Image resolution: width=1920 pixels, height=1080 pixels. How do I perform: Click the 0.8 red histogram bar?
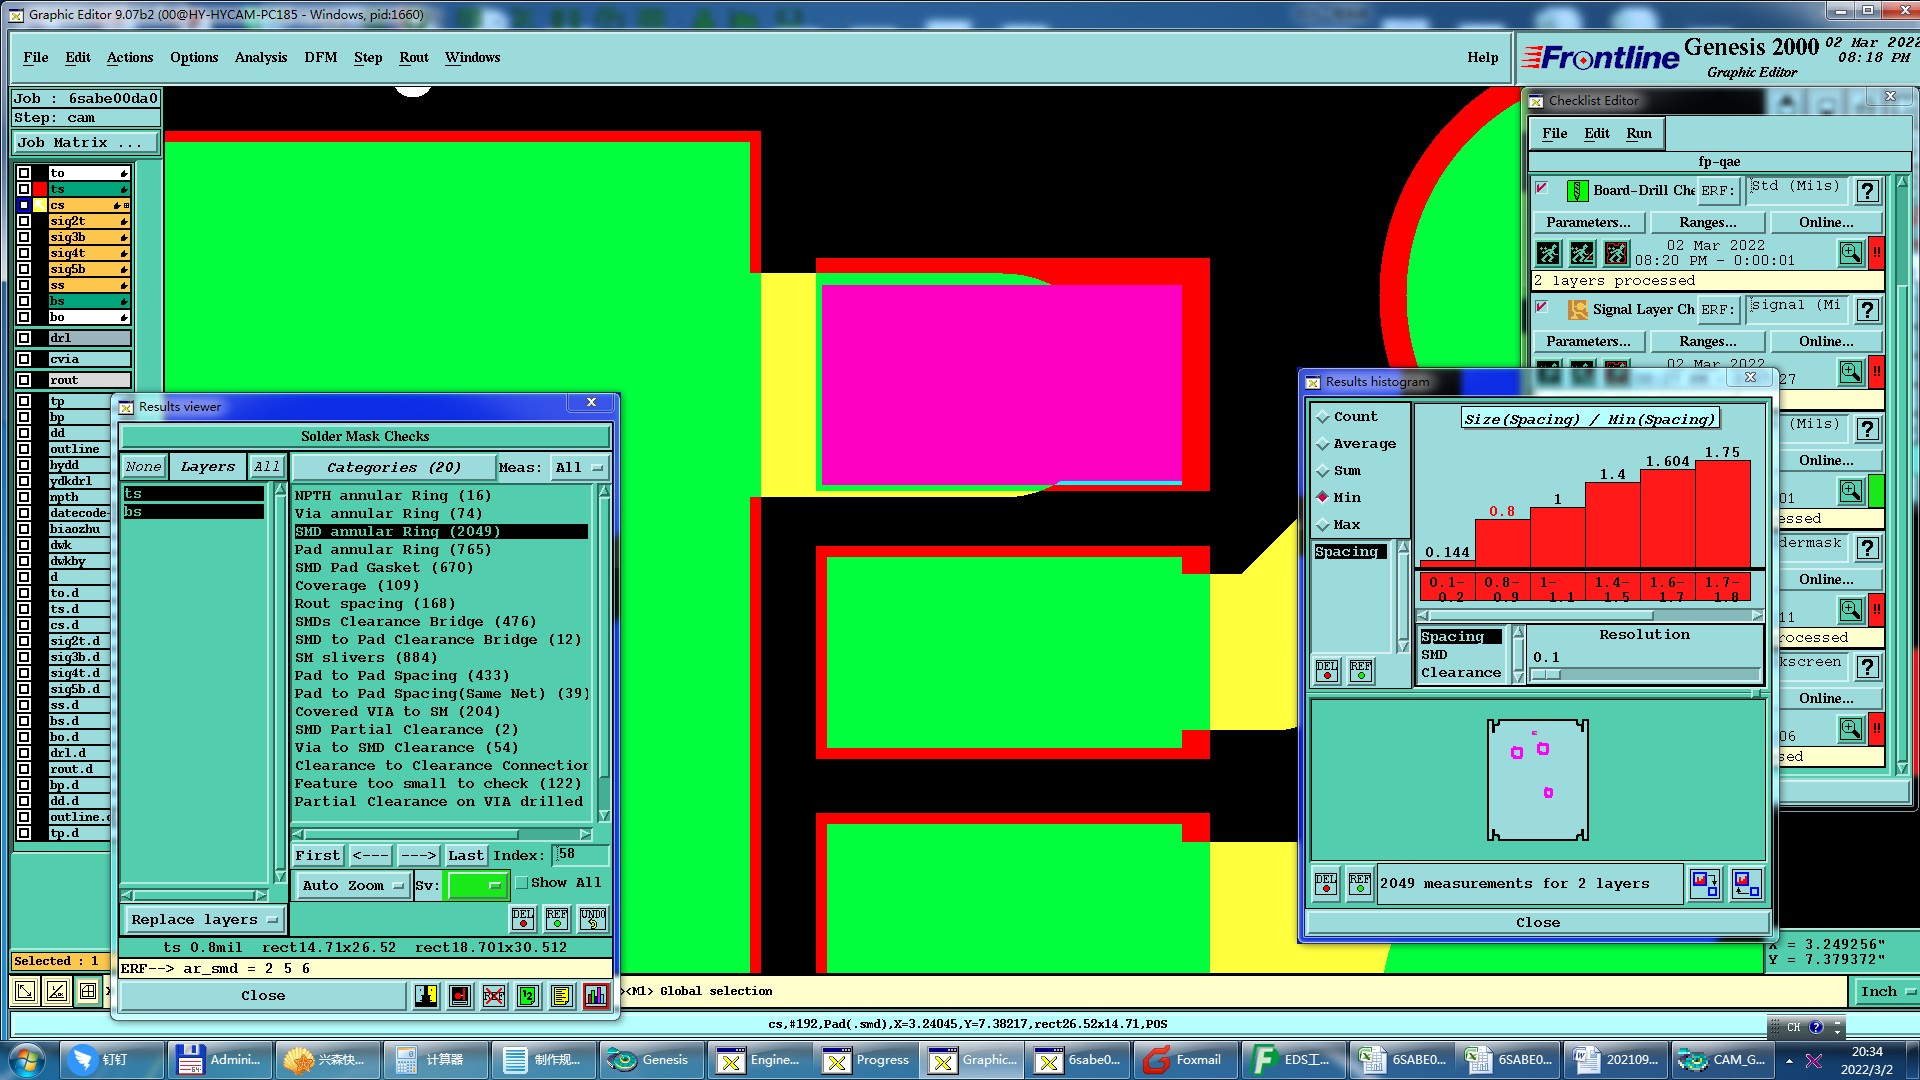tap(1503, 544)
